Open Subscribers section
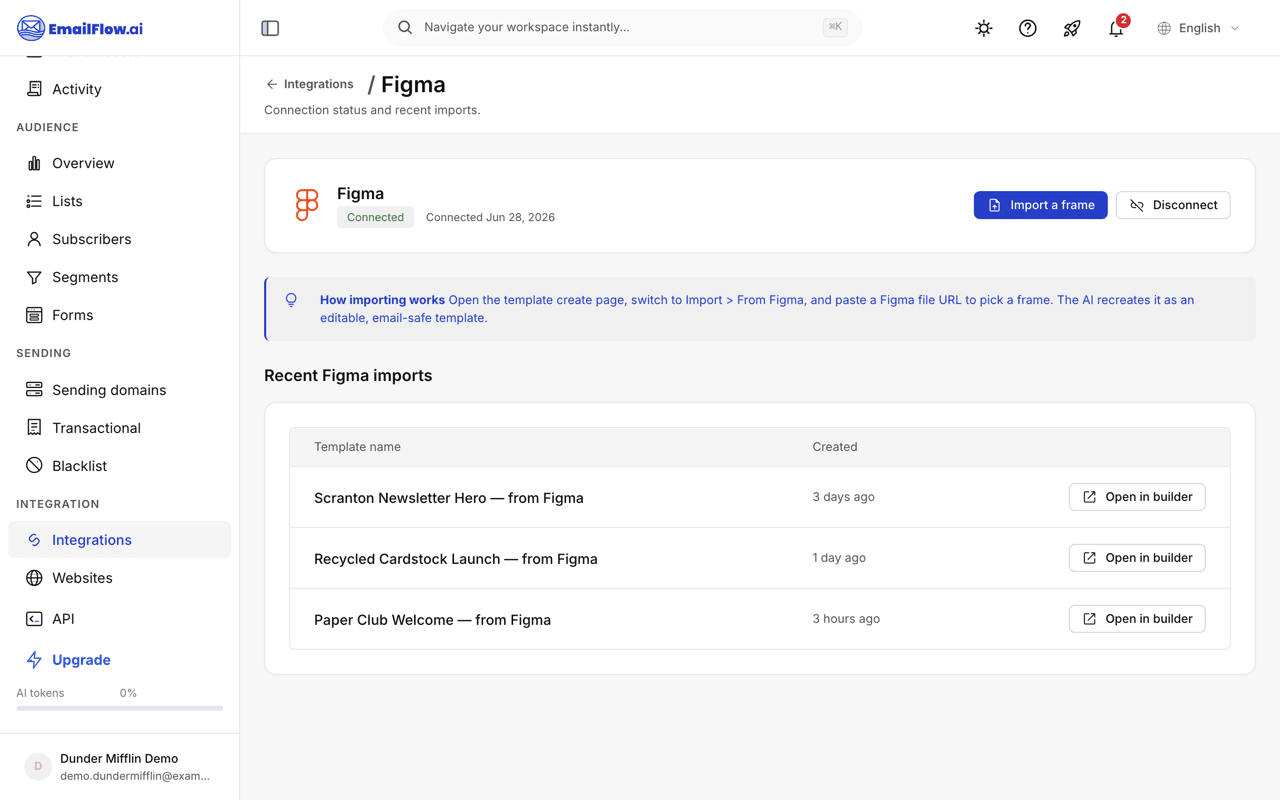Screen dimensions: 1280x800 click(x=119, y=239)
